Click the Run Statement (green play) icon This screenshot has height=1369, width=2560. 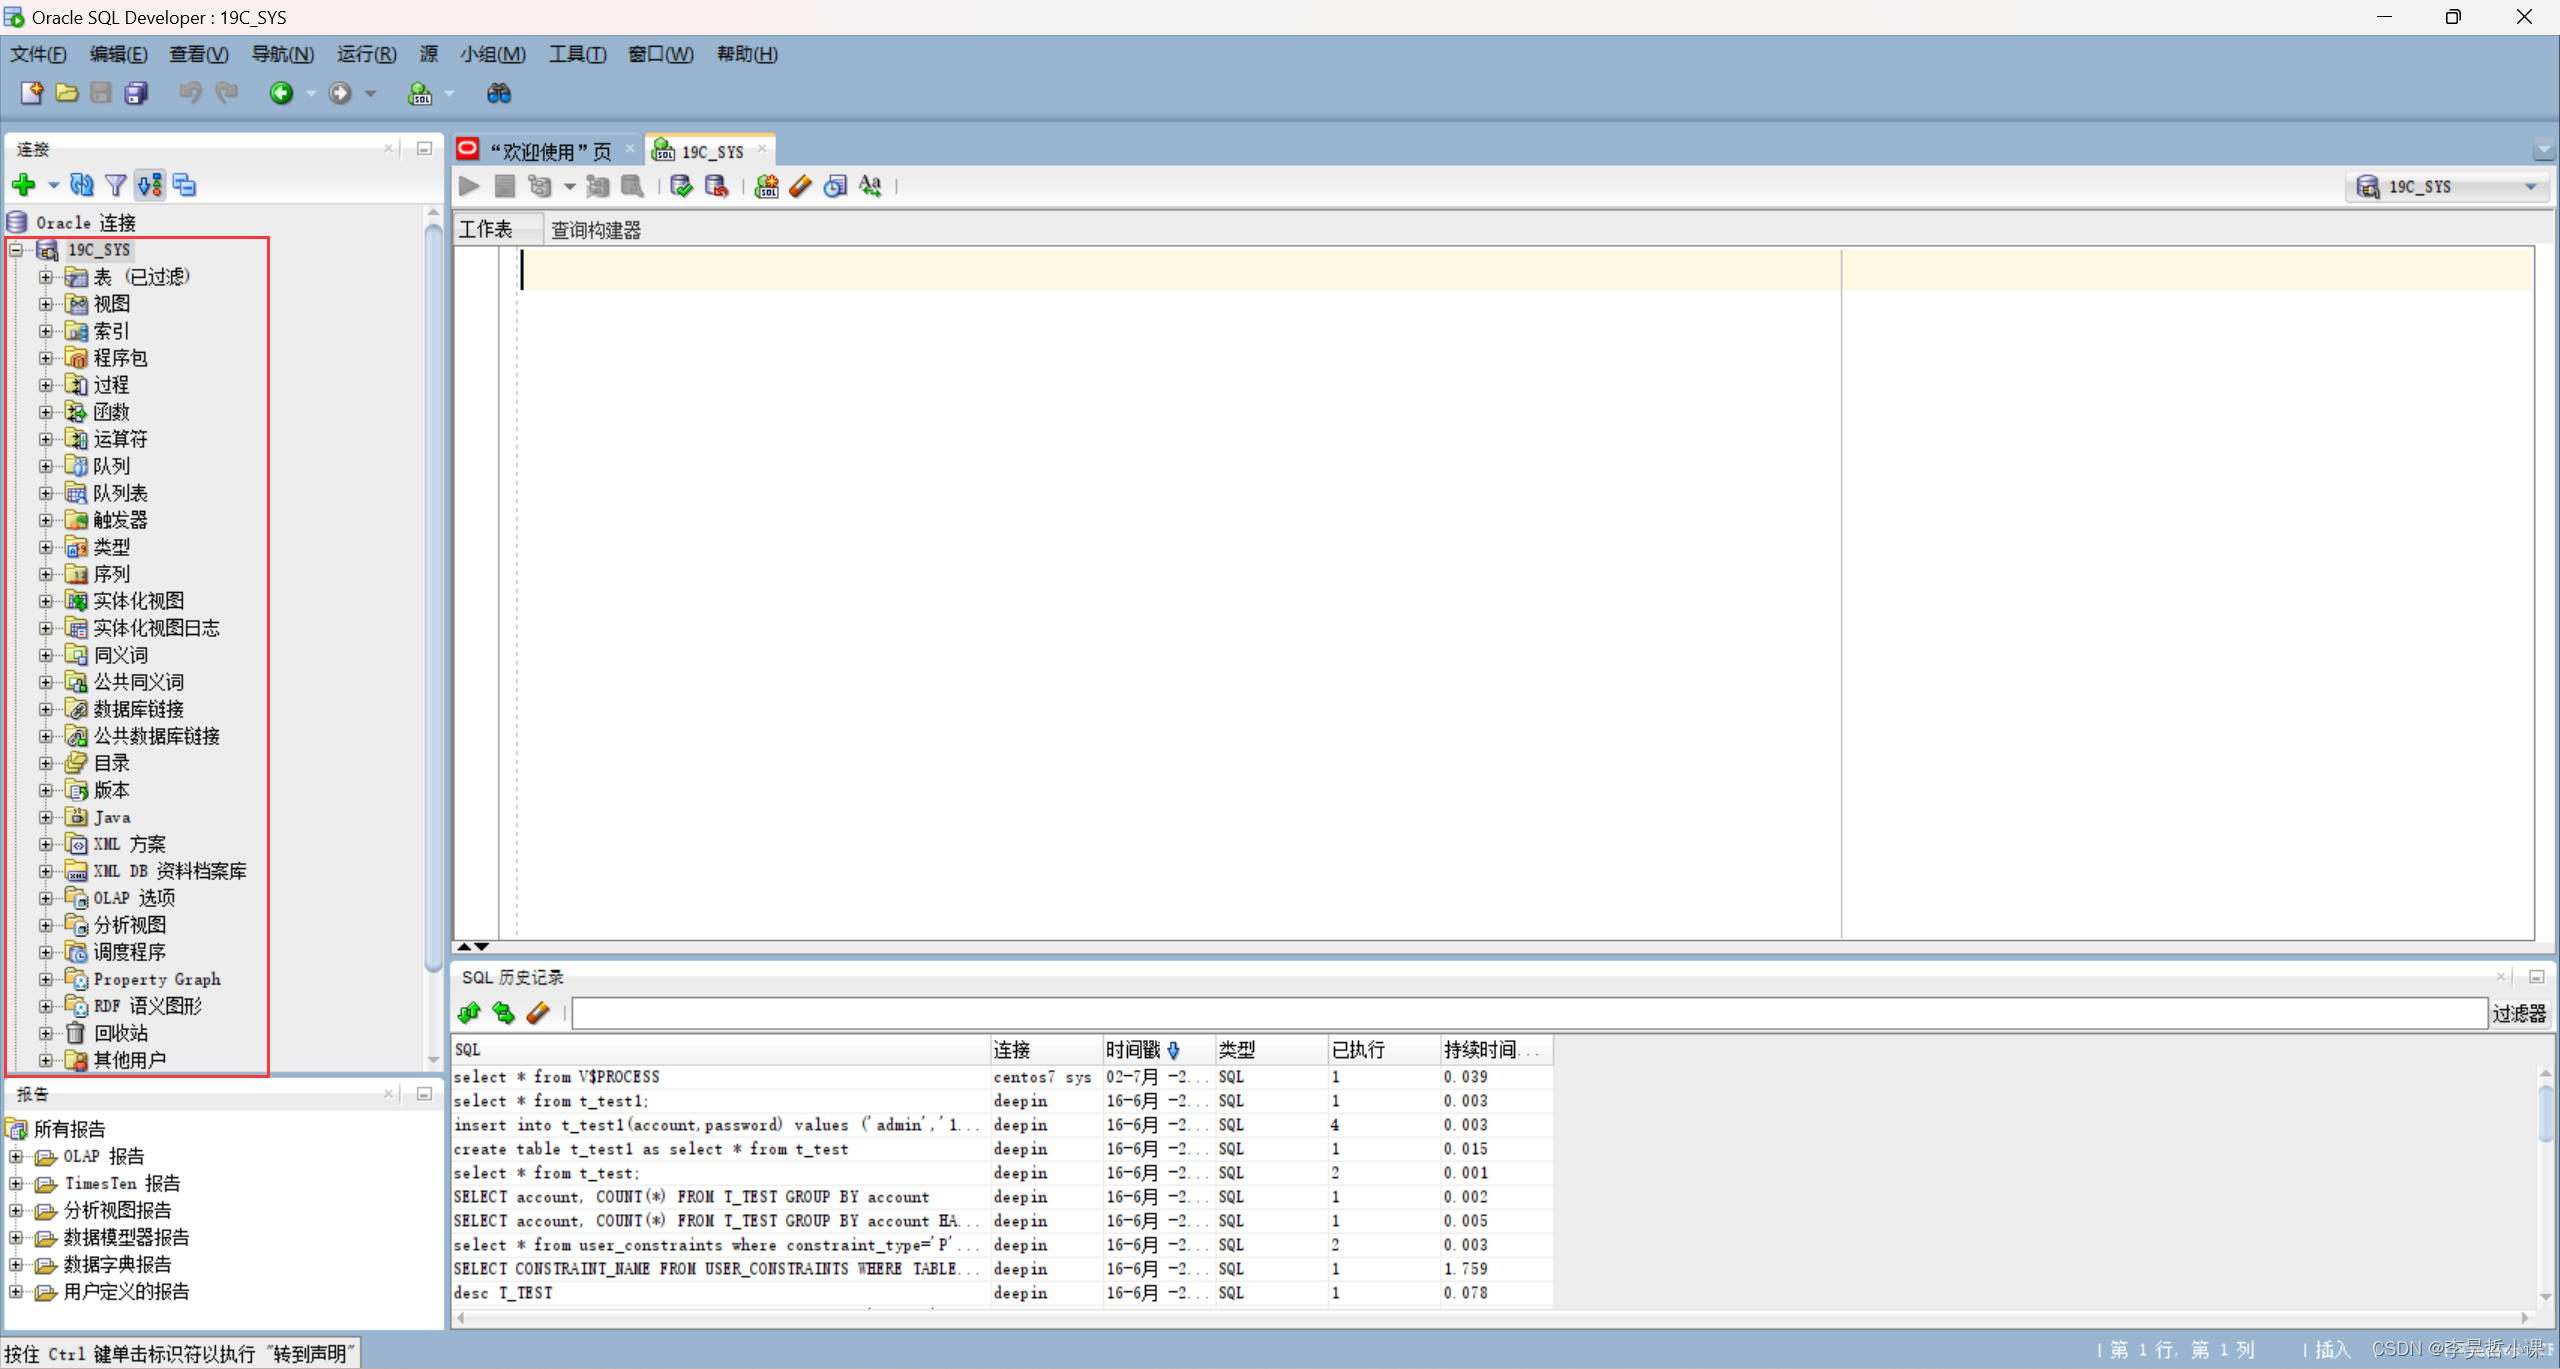point(469,184)
